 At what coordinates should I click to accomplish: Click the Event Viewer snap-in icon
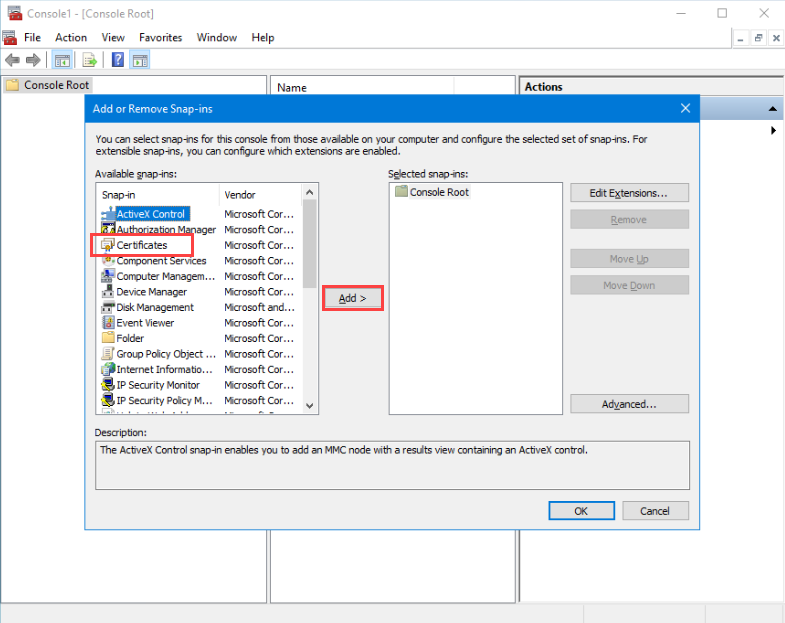coord(108,323)
